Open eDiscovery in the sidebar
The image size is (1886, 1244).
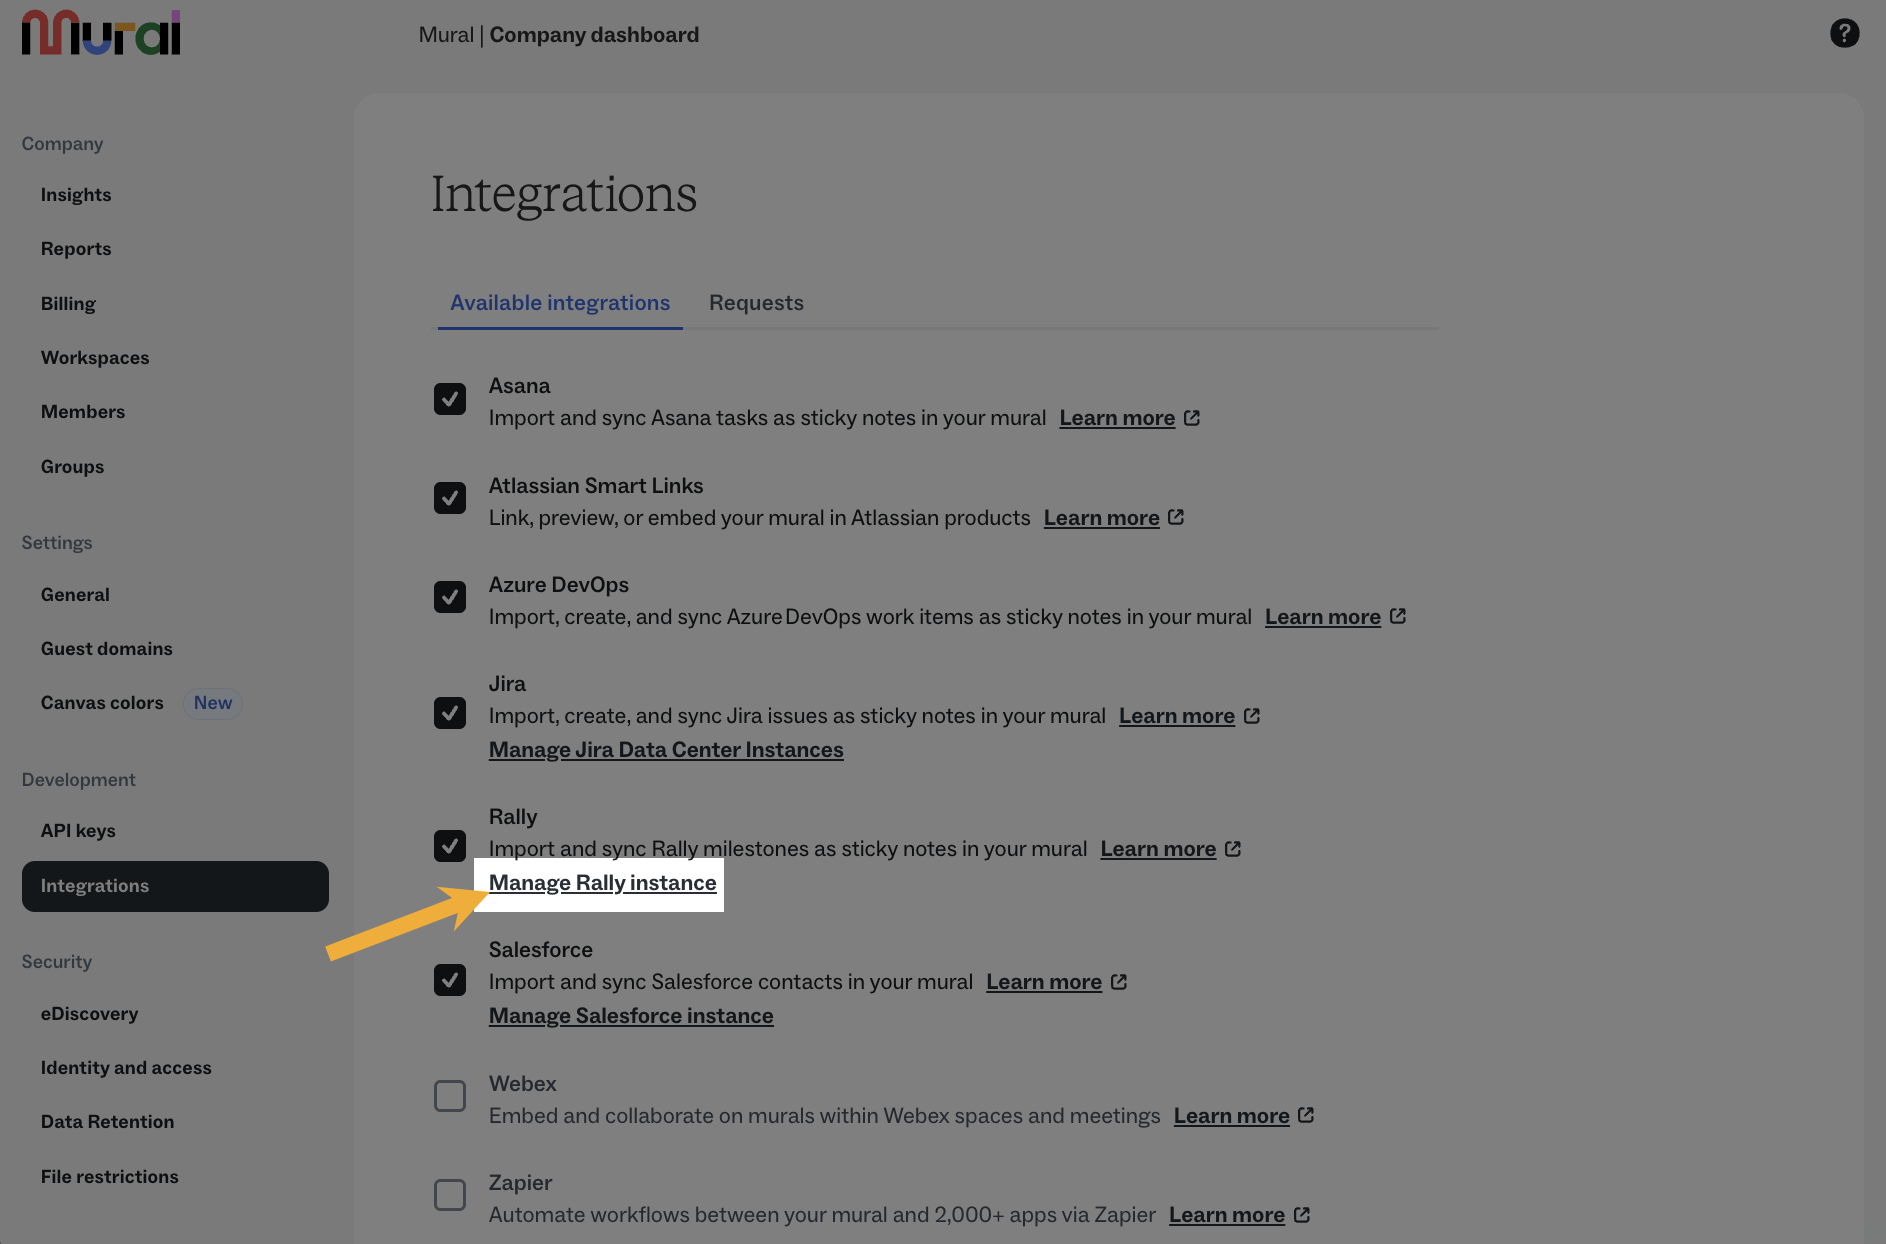pyautogui.click(x=90, y=1014)
